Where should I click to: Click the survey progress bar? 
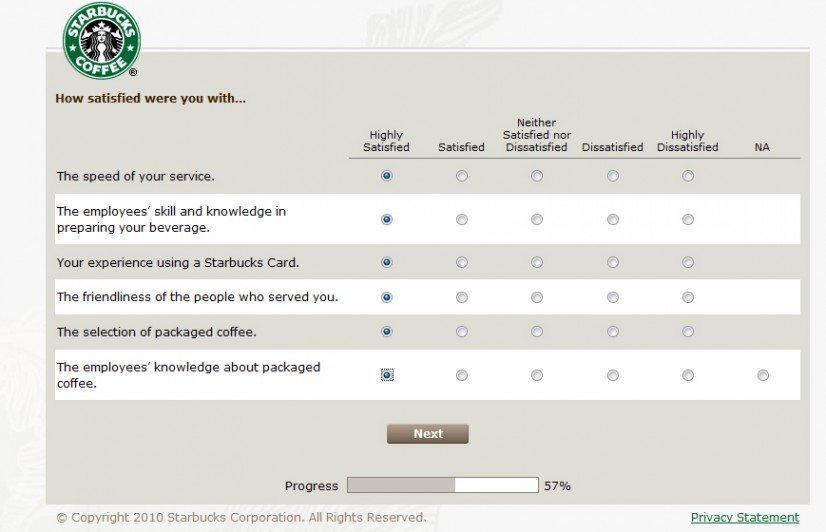[x=442, y=485]
